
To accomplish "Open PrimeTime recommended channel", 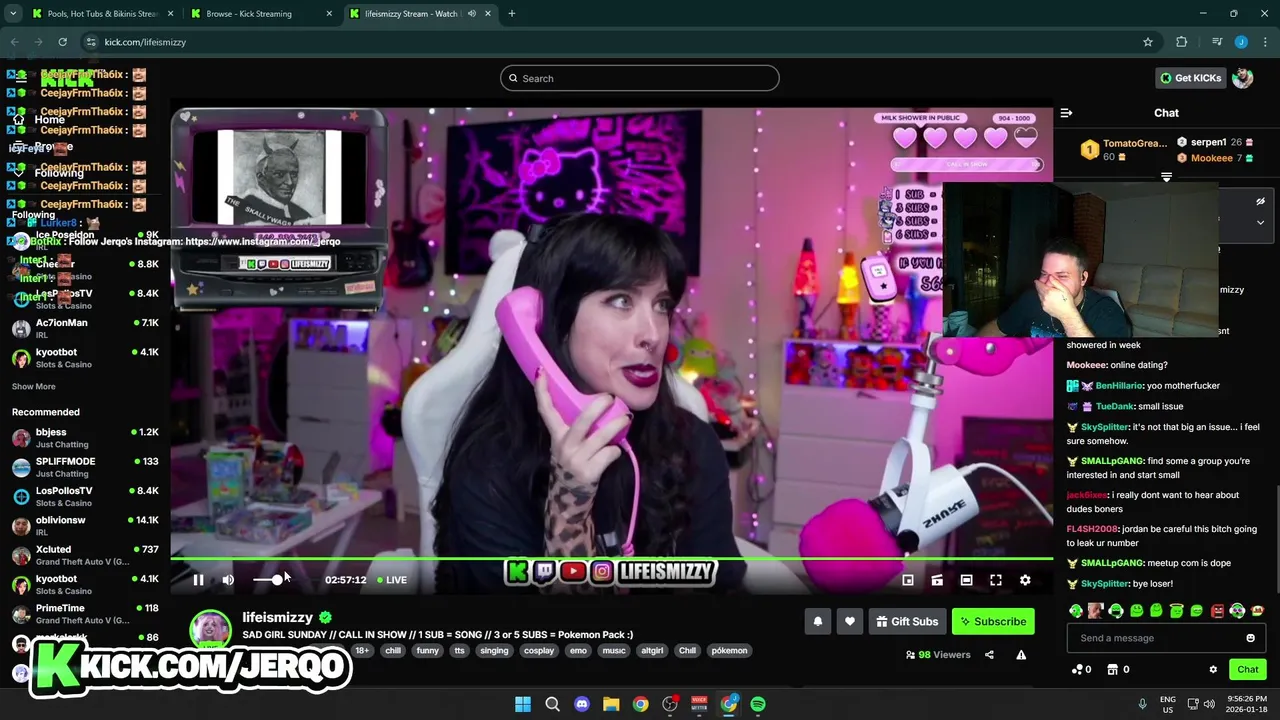I will (x=86, y=614).
